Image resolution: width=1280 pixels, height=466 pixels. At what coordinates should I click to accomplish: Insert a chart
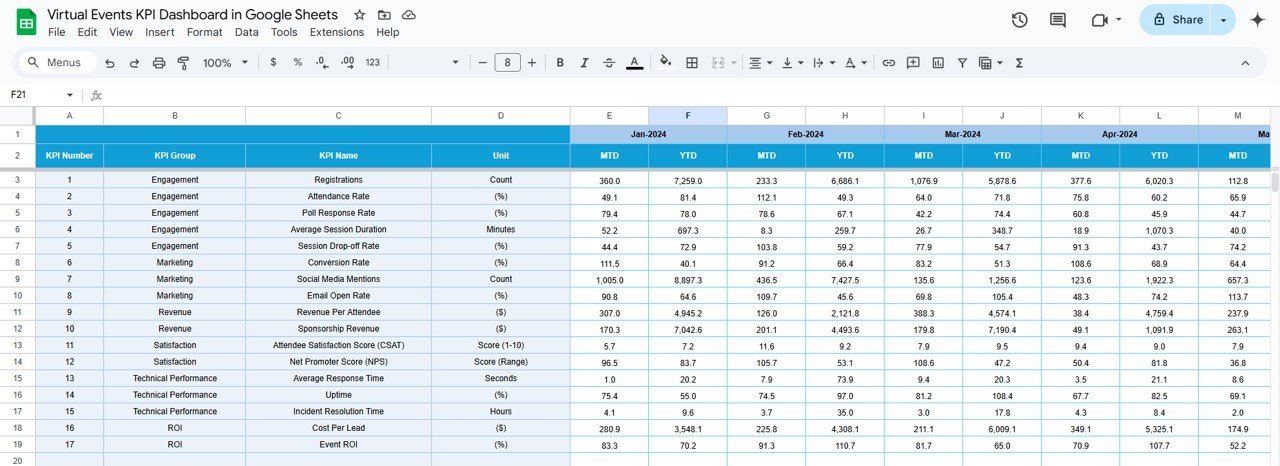938,62
